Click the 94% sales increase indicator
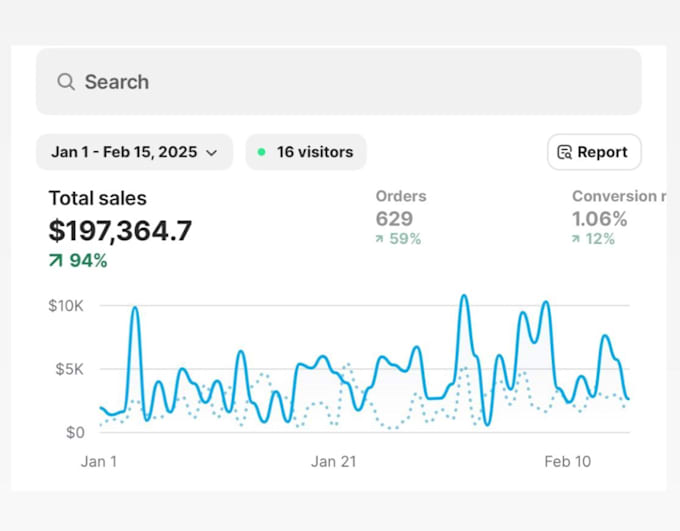Viewport: 680px width, 531px height. 78,261
